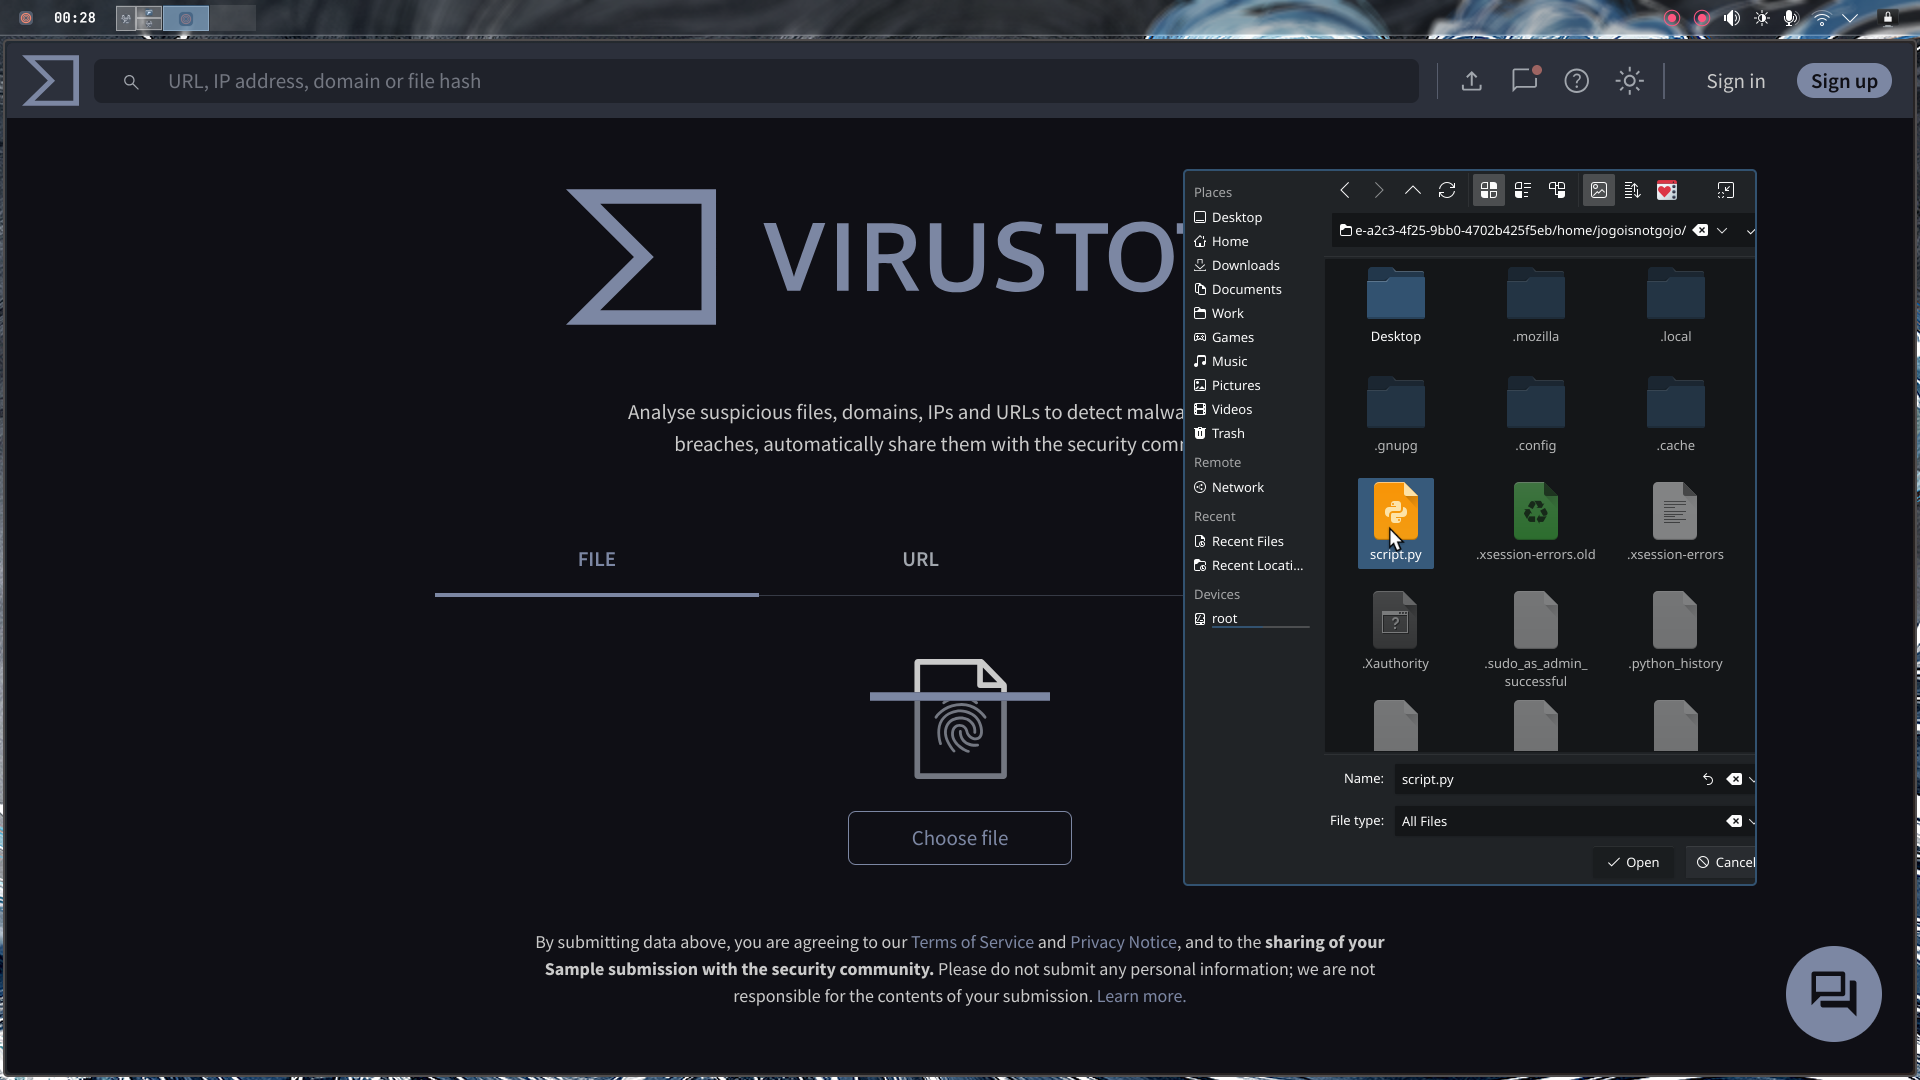The image size is (1920, 1080).
Task: Open the search input field magnifier icon
Action: [x=132, y=81]
